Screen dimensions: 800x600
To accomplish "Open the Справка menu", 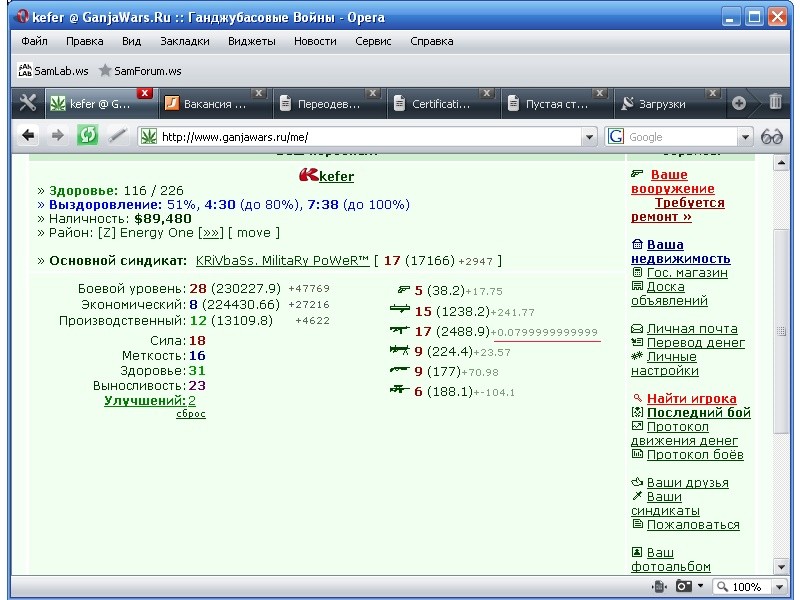I will [432, 41].
